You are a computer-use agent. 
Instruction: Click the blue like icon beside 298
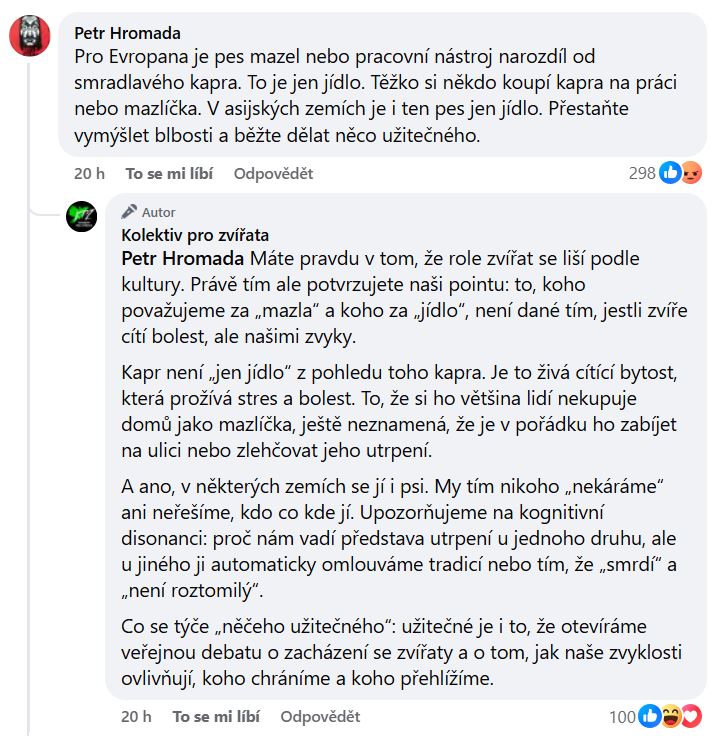tap(671, 173)
